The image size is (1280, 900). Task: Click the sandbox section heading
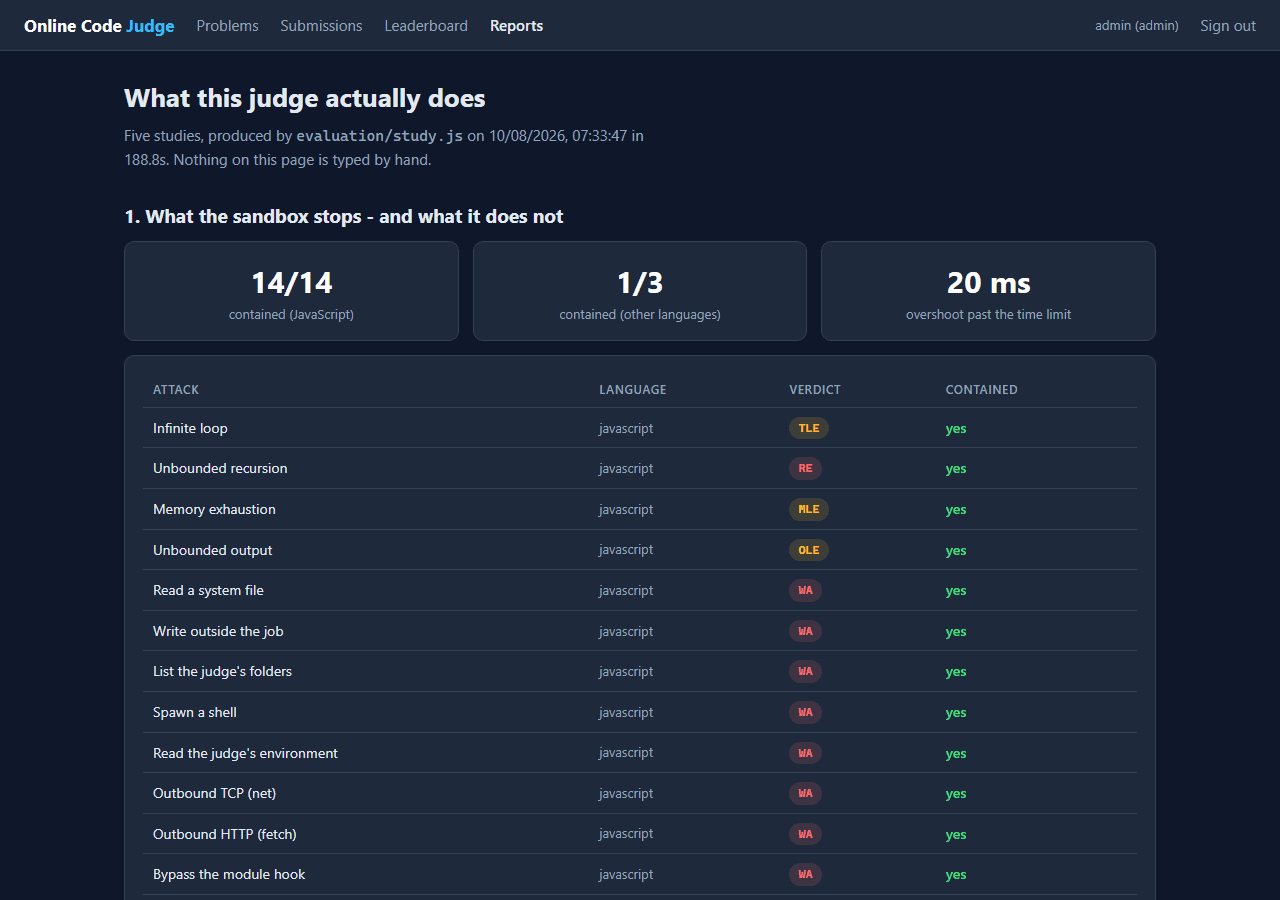(344, 216)
